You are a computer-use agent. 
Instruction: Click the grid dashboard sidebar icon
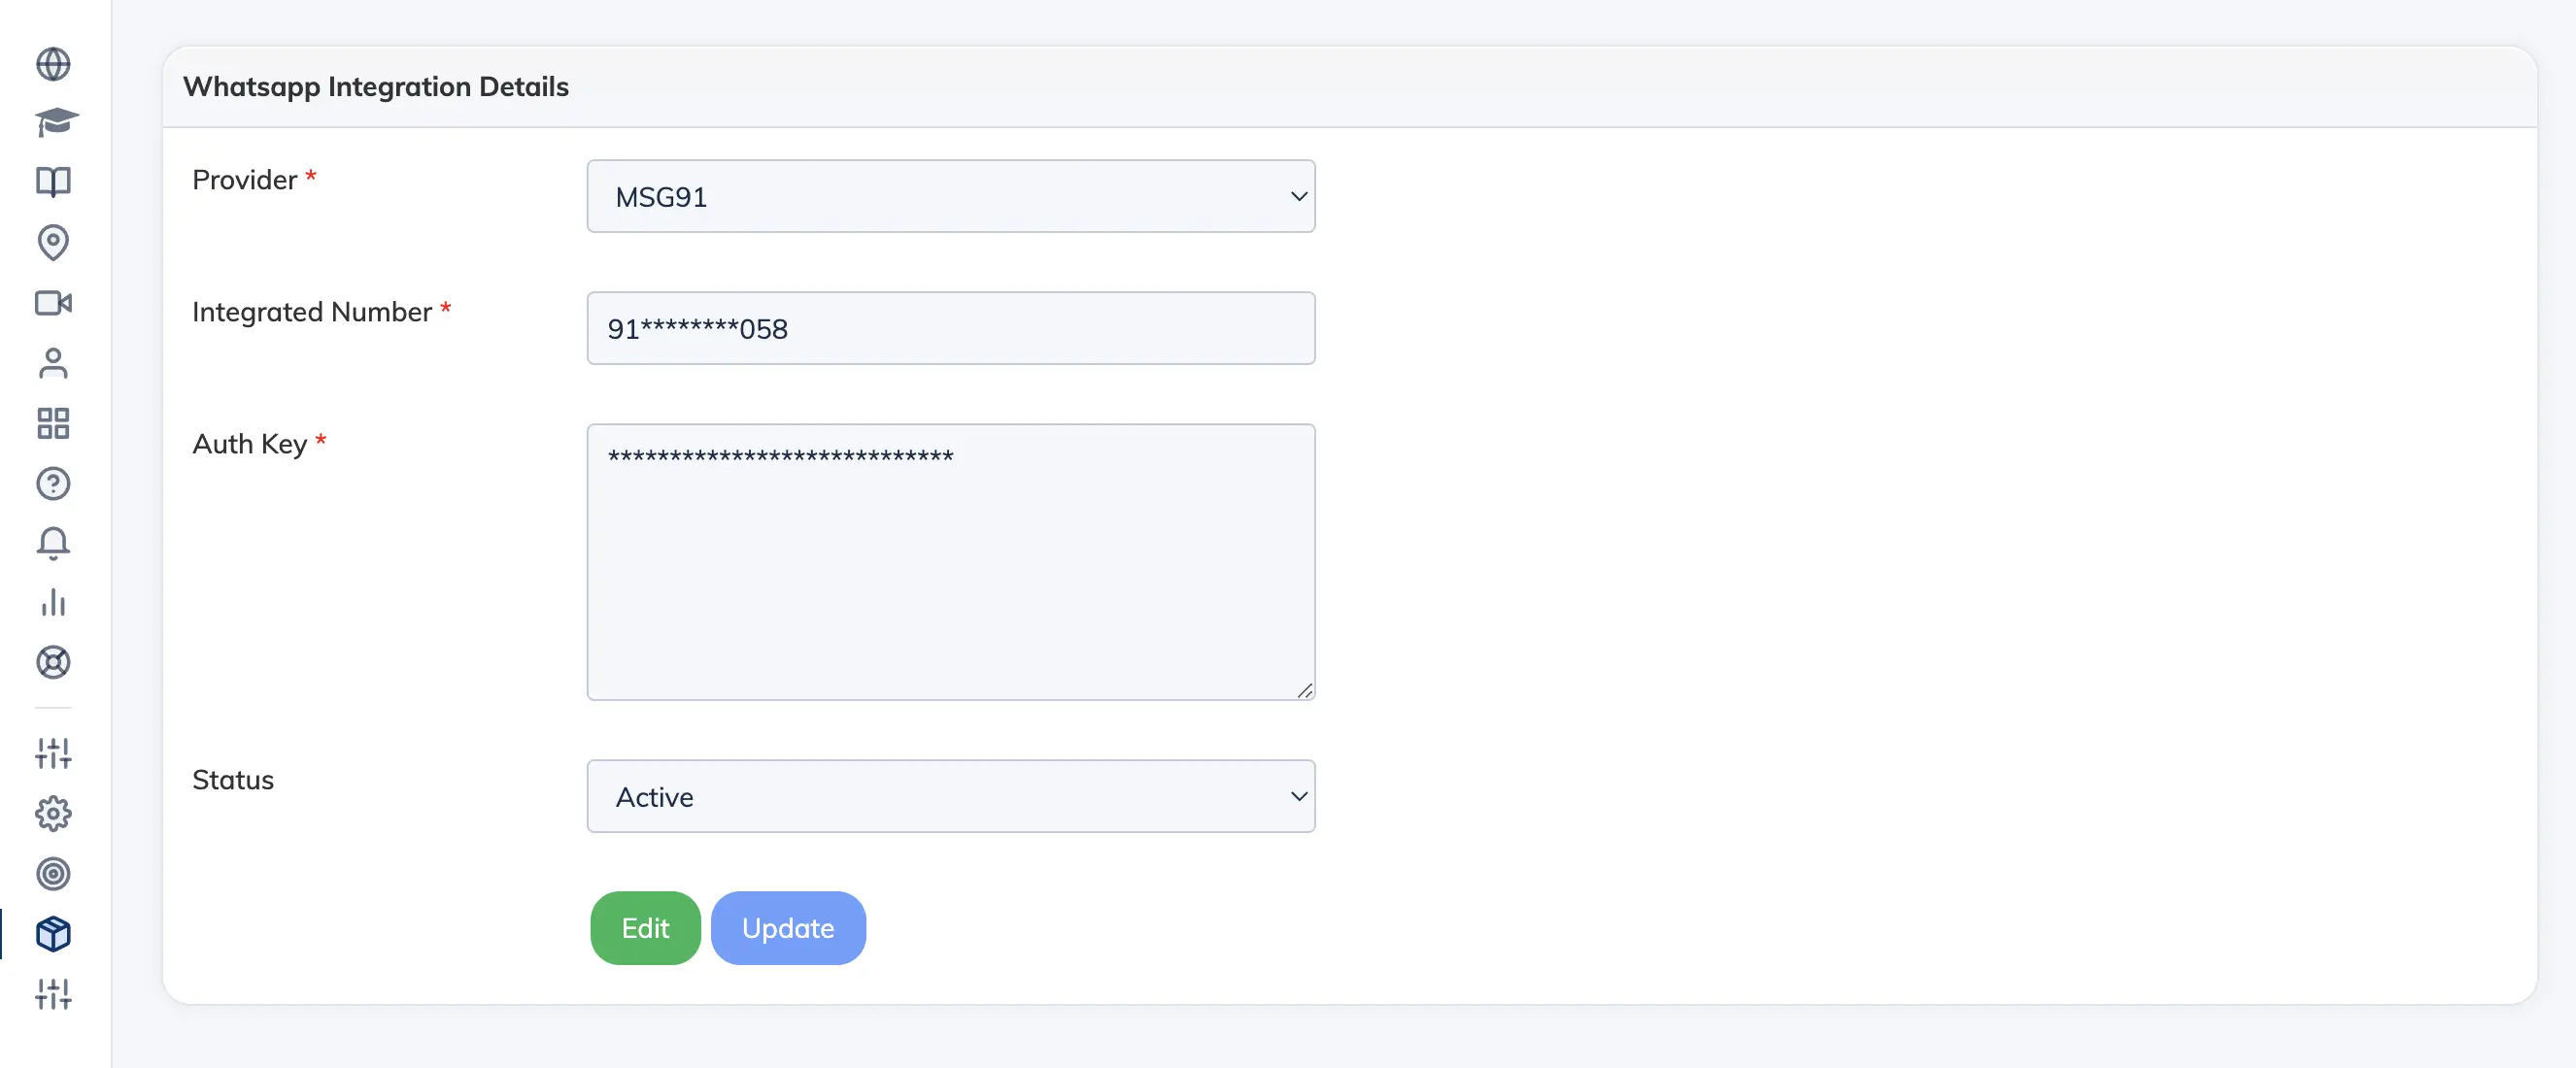point(53,423)
